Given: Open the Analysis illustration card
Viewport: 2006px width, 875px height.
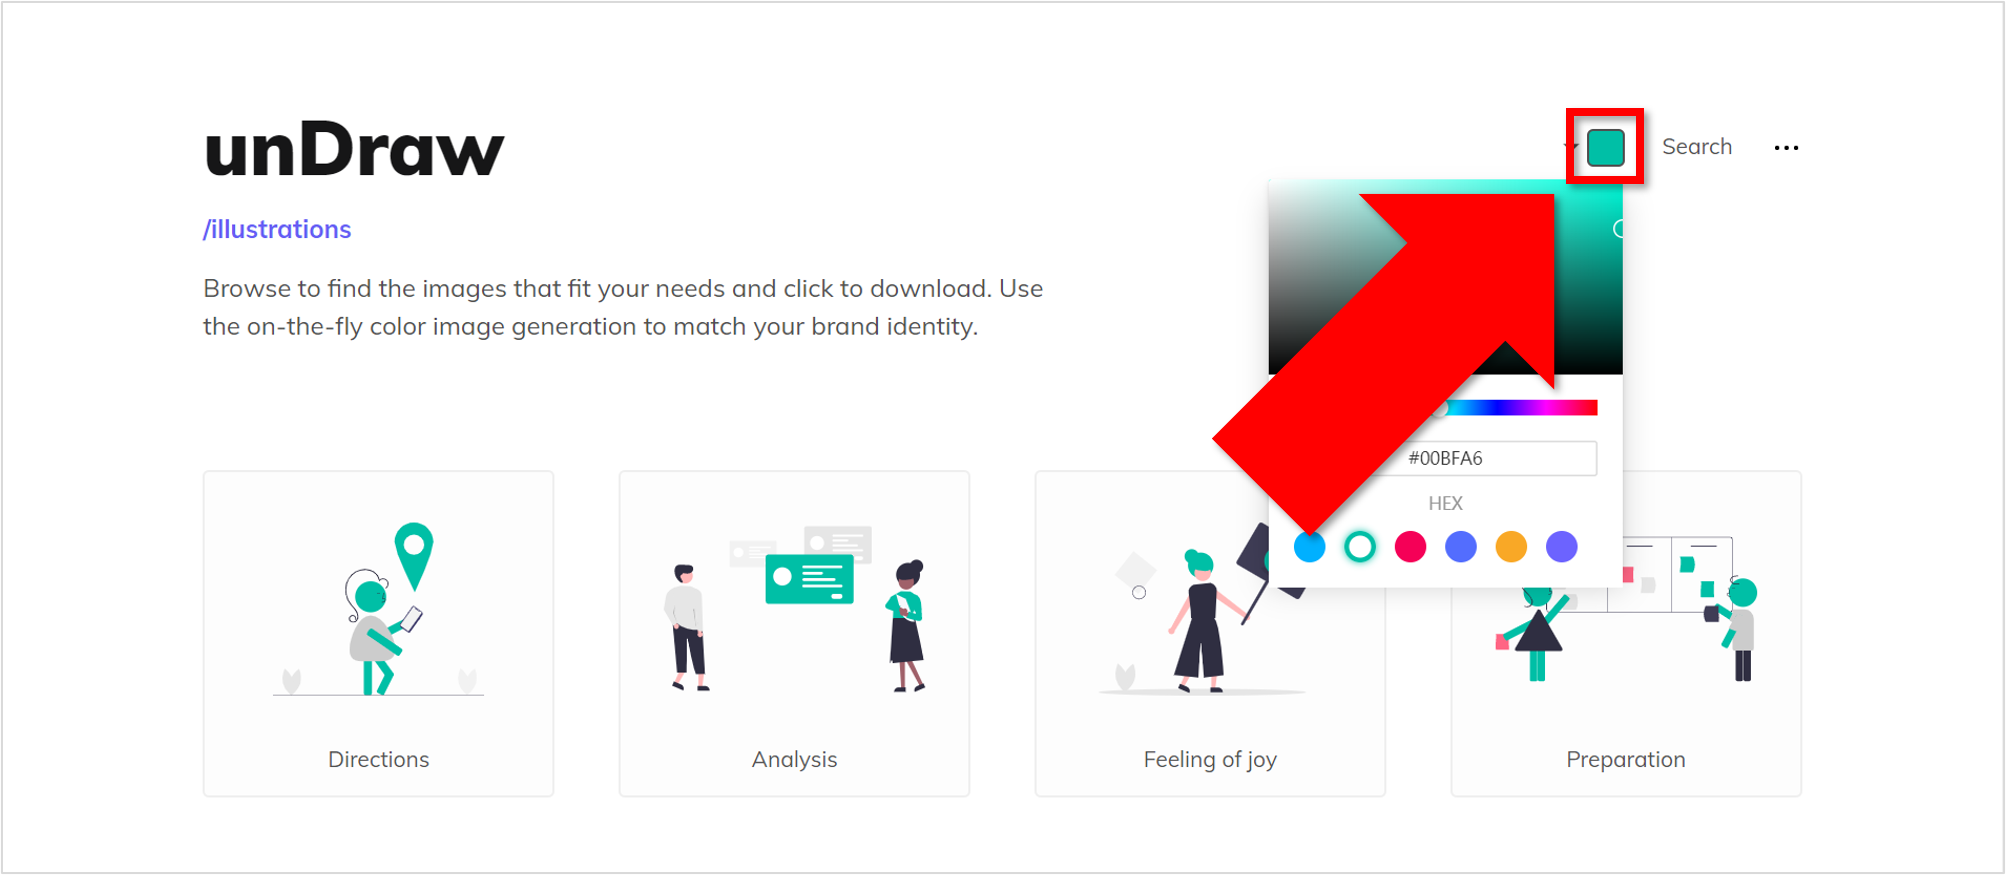Looking at the screenshot, I should (x=794, y=634).
